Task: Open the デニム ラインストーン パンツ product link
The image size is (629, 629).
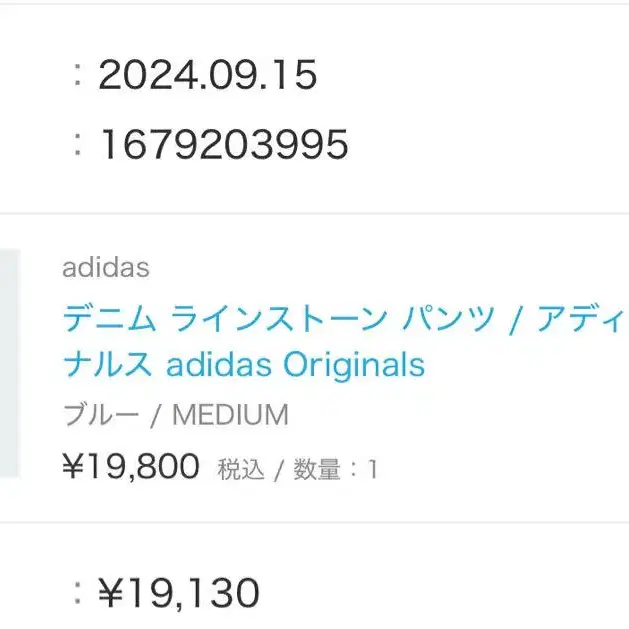Action: (x=346, y=341)
